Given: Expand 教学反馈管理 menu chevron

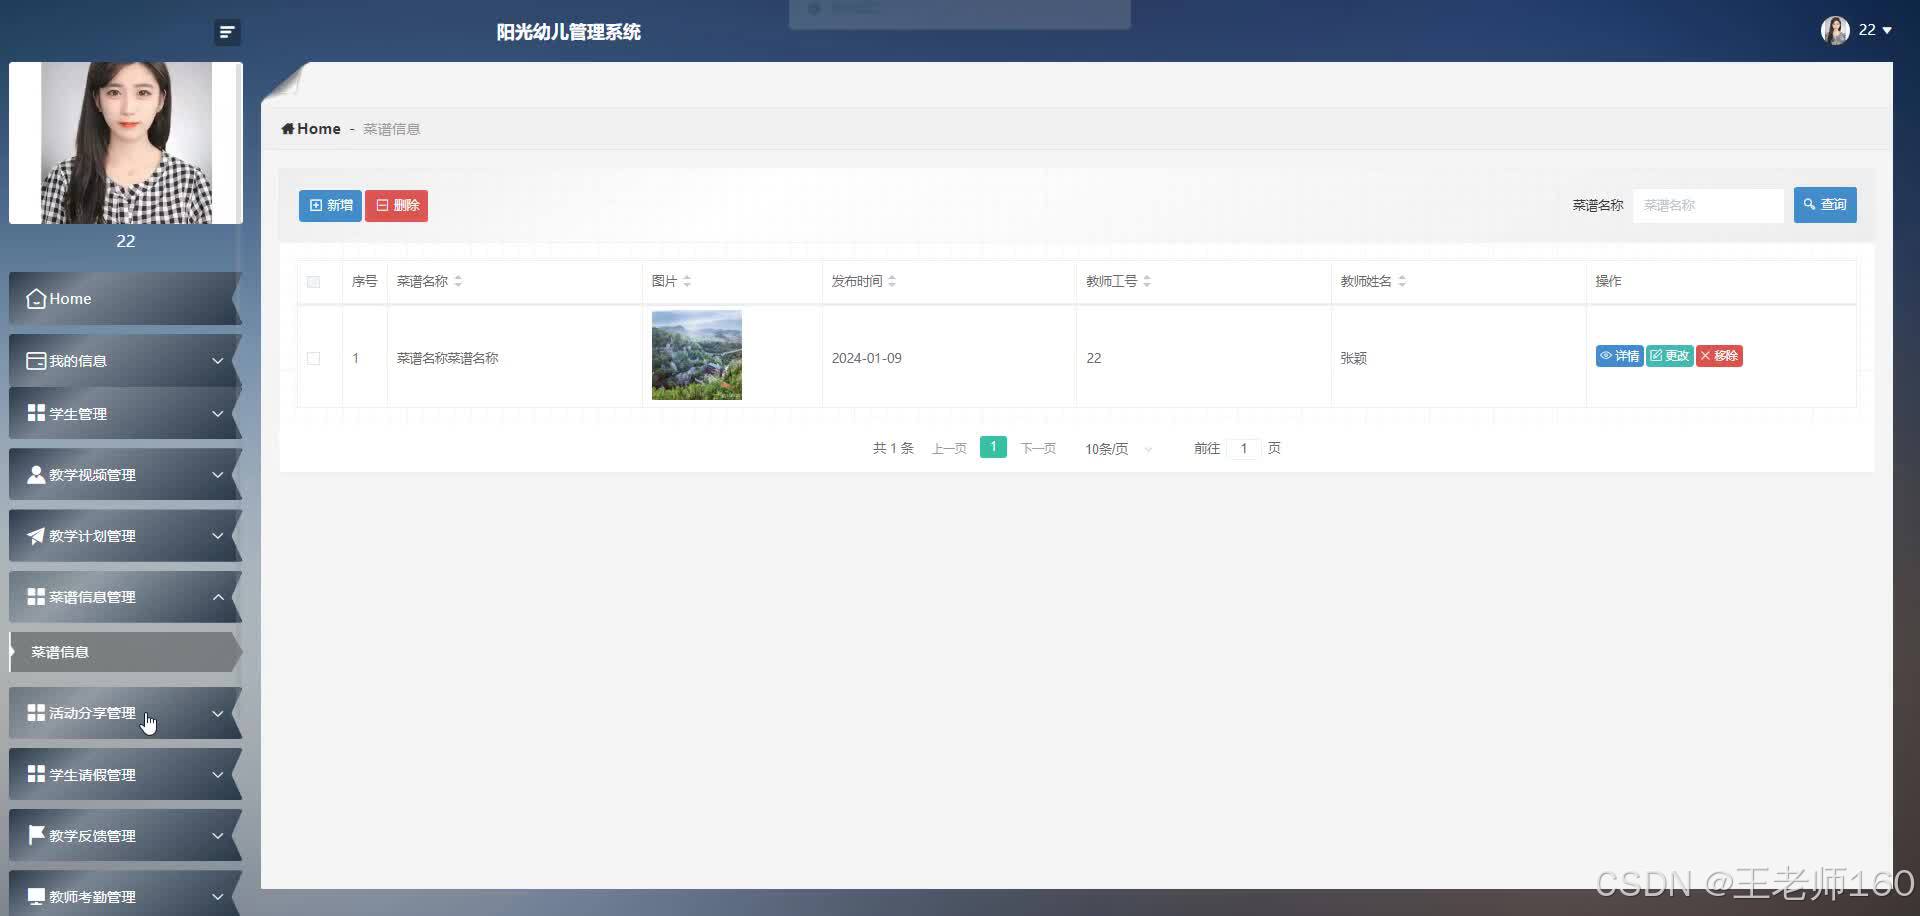Looking at the screenshot, I should [x=218, y=835].
